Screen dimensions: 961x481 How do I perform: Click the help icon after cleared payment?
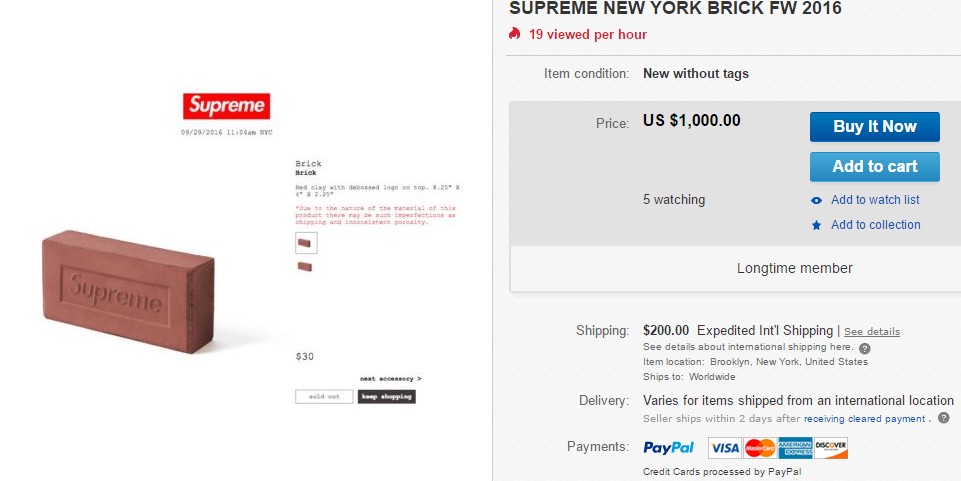click(x=943, y=418)
